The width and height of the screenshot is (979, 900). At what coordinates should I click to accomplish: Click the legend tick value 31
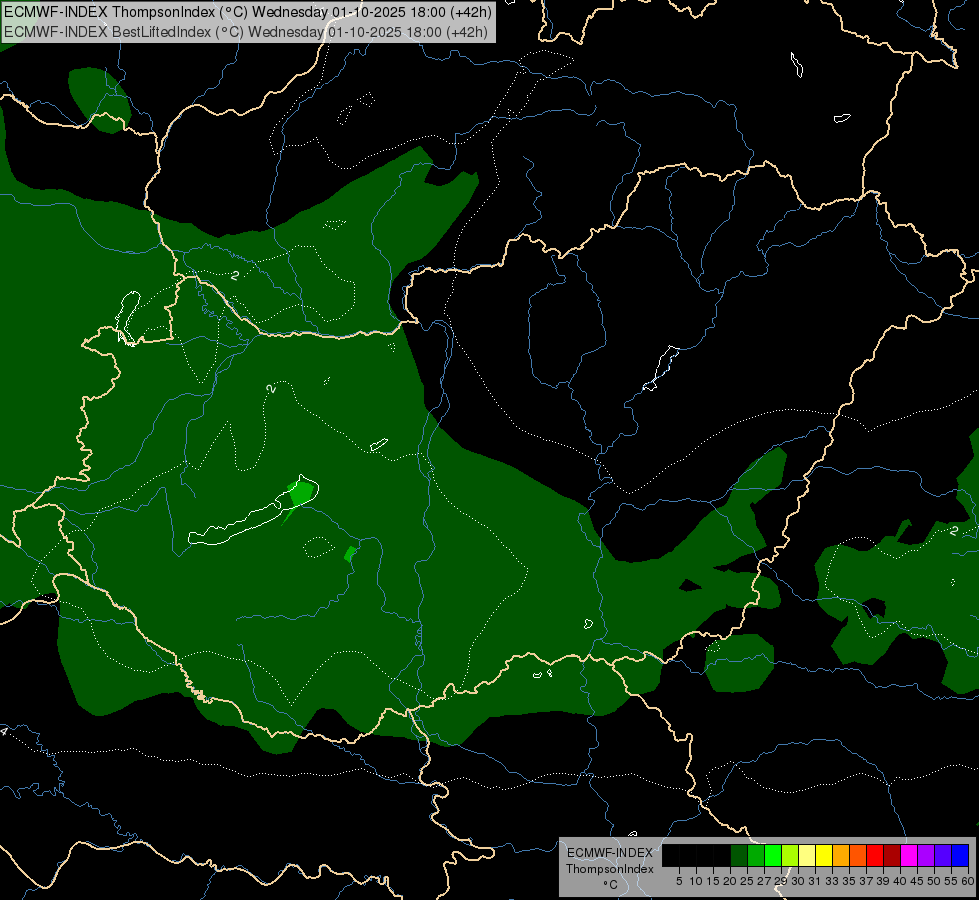(x=815, y=881)
